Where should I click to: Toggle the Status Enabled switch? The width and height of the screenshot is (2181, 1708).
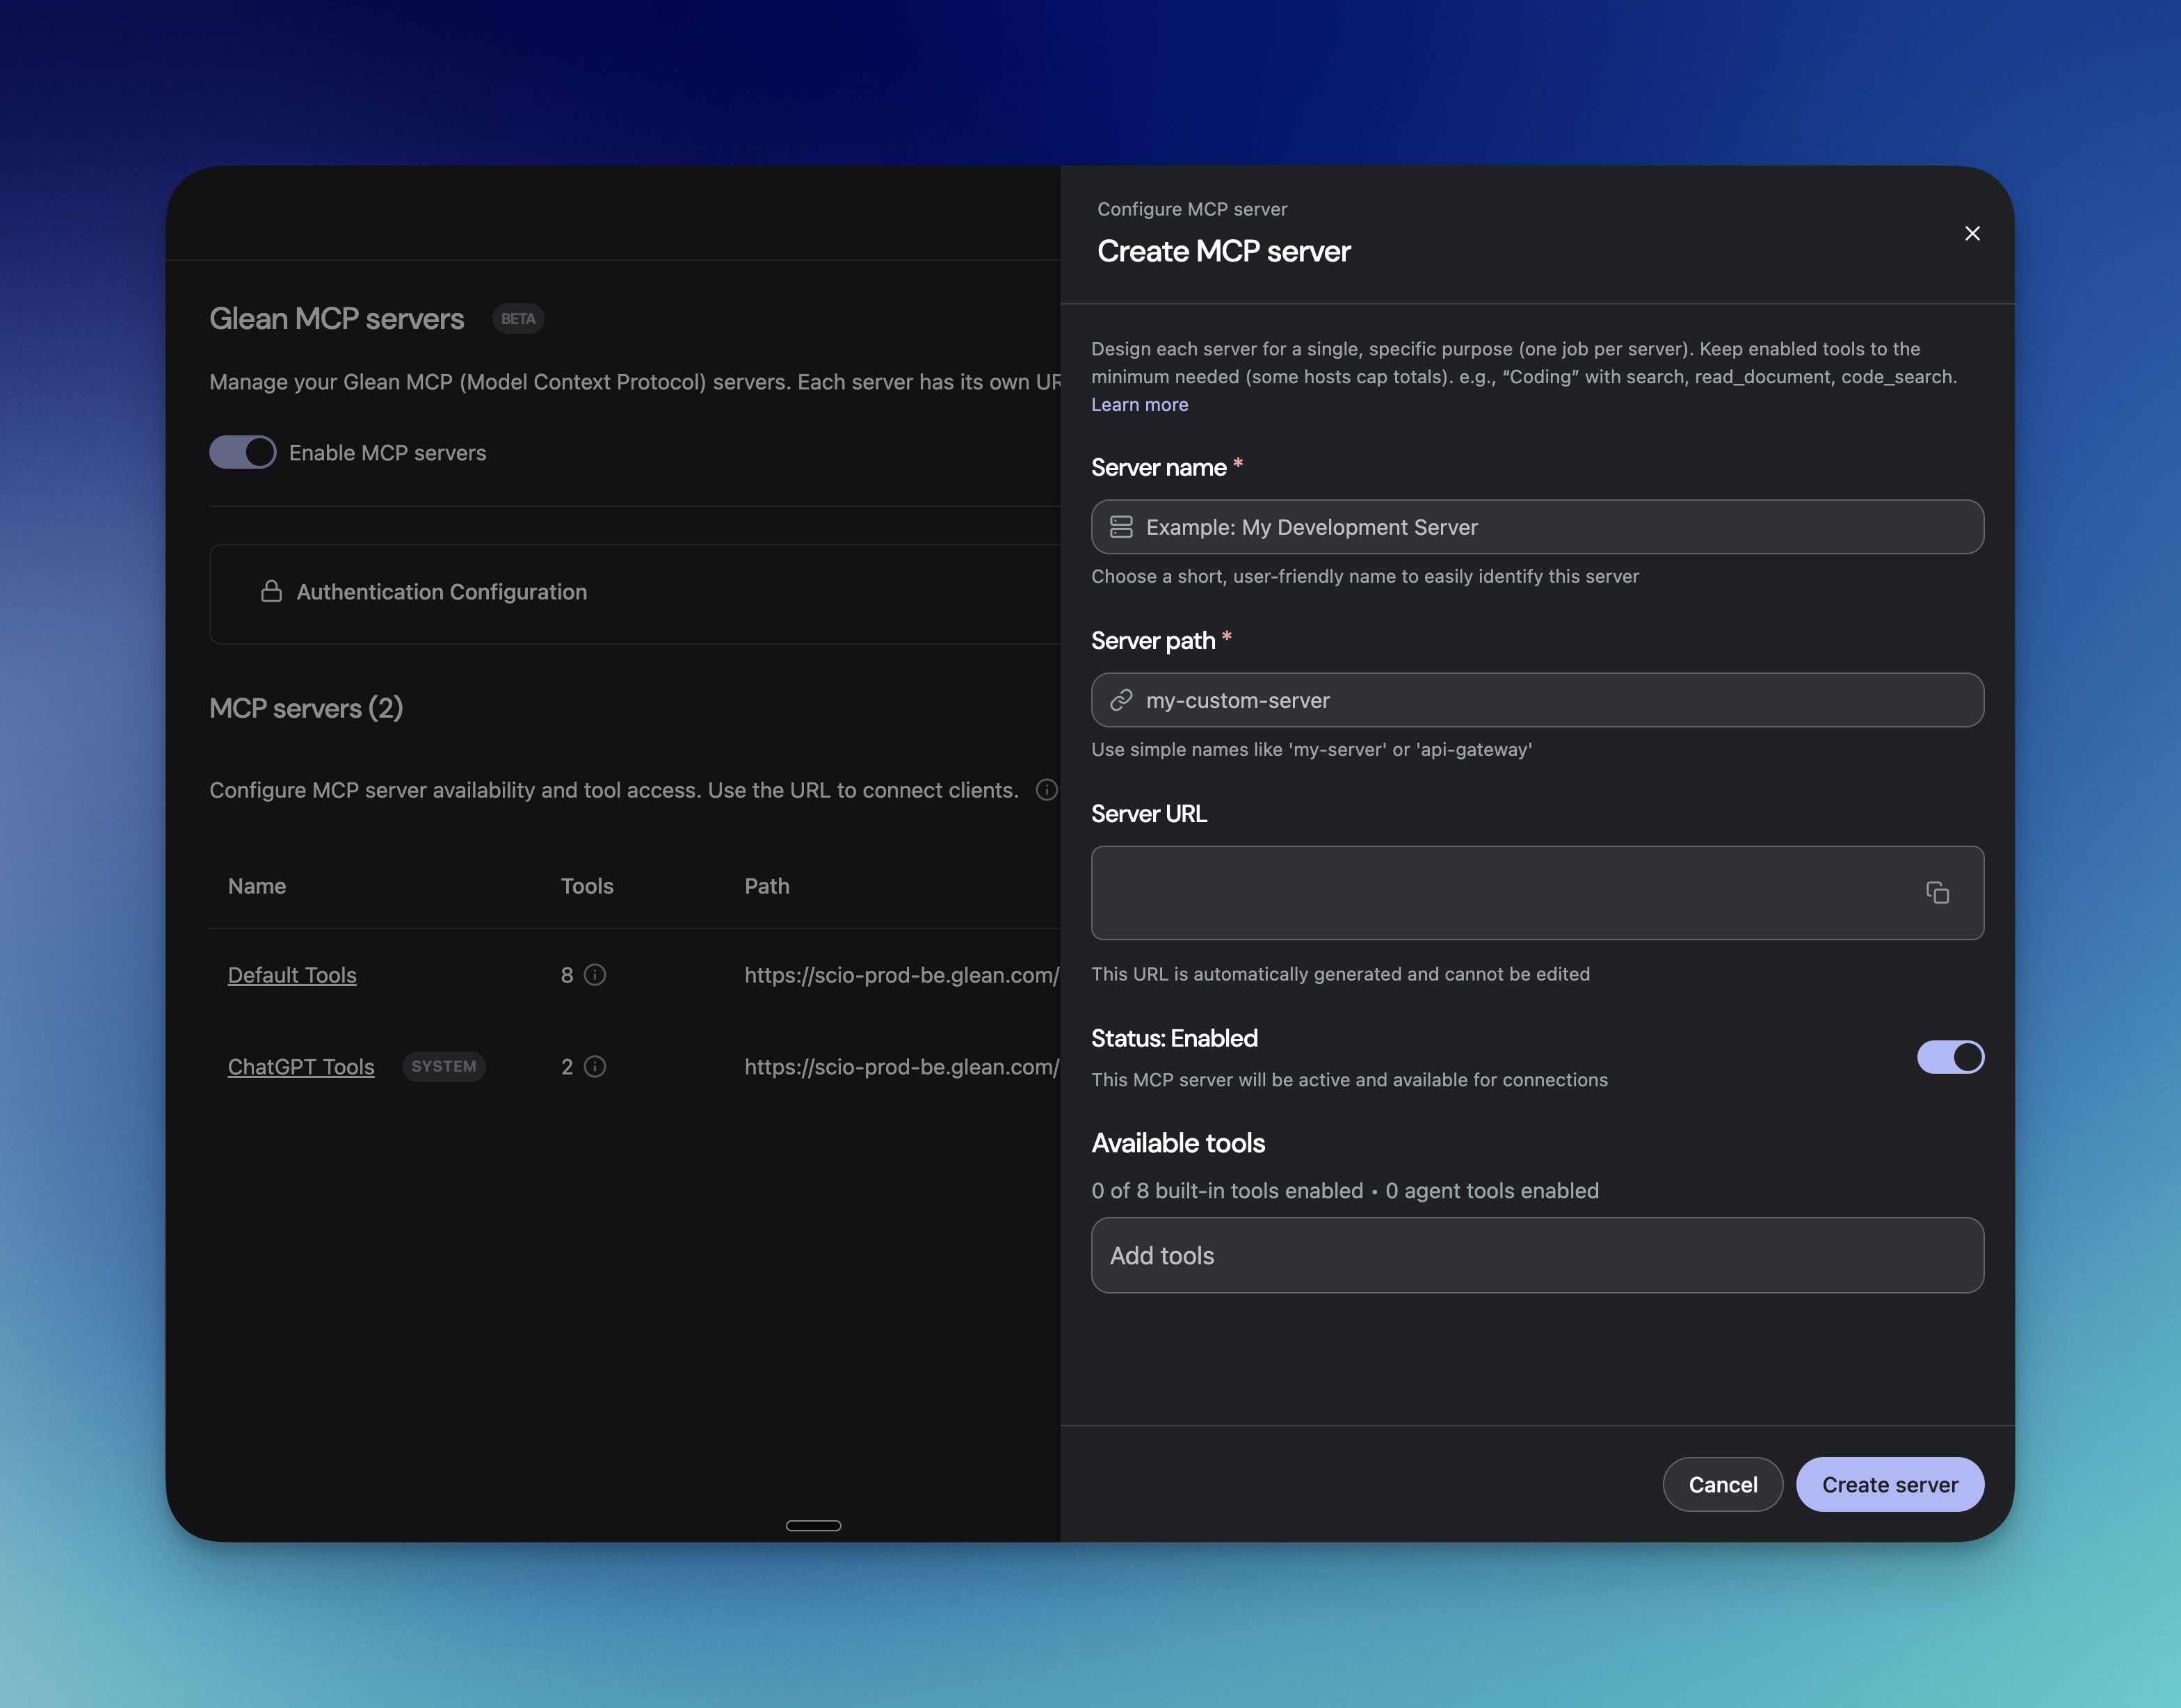point(1949,1057)
